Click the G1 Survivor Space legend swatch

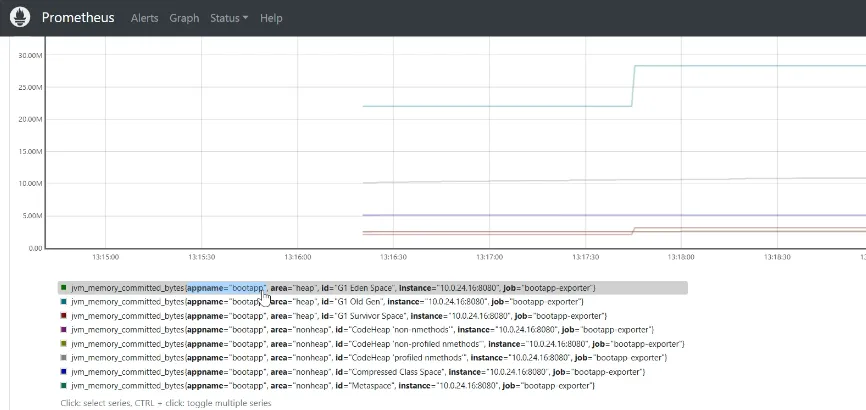pos(64,316)
